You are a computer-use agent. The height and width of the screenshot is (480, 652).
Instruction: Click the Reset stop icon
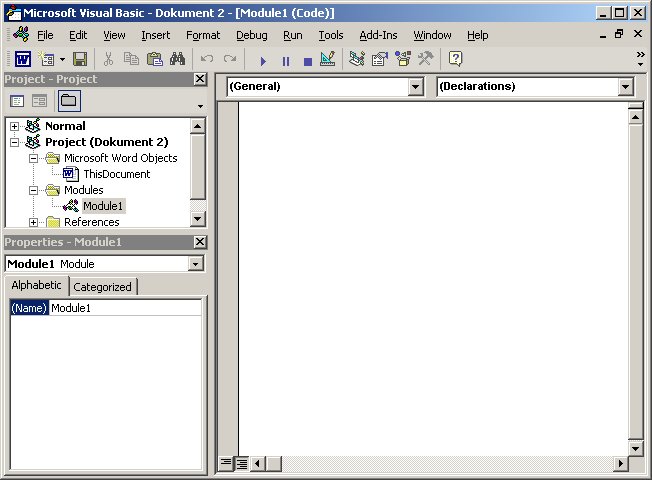pos(308,62)
